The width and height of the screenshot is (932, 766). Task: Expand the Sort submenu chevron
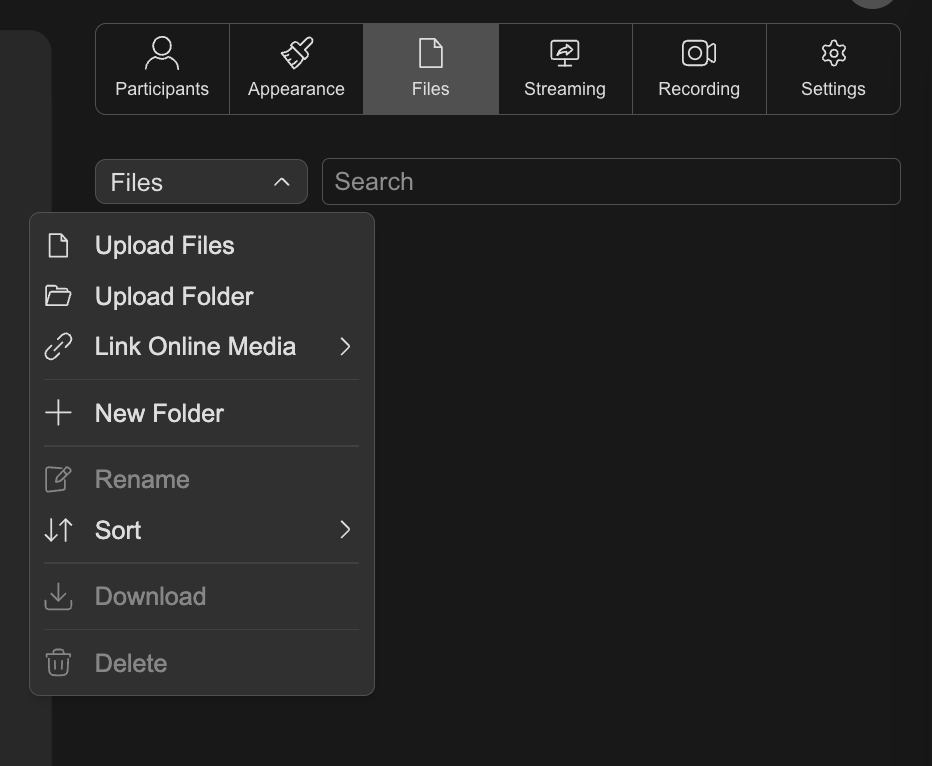coord(345,529)
